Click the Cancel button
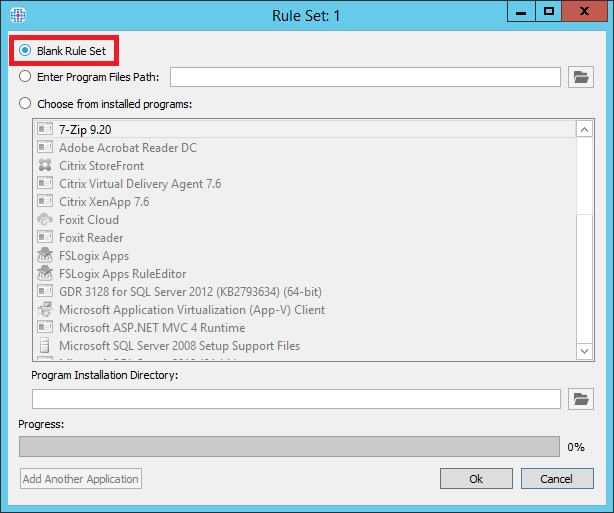This screenshot has width=614, height=513. (557, 479)
